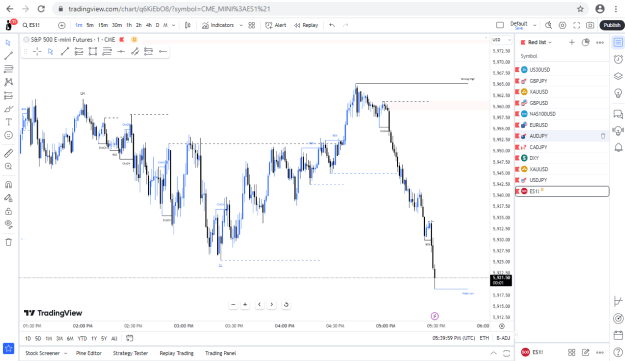Open the patterns drawing tools
625x361 pixels.
coord(8,82)
